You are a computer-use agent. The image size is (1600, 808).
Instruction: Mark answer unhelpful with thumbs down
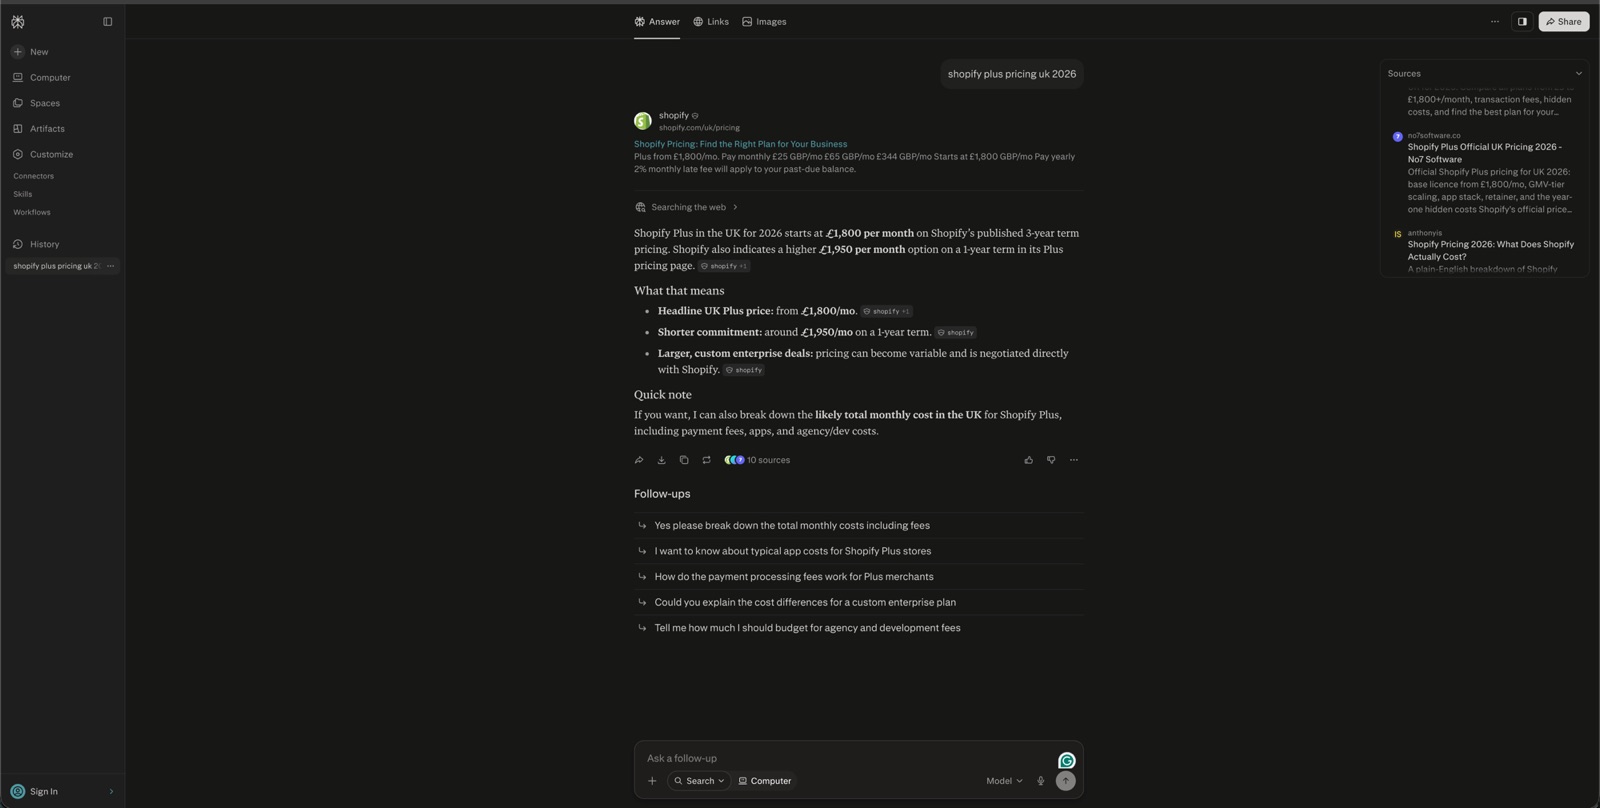click(x=1051, y=460)
